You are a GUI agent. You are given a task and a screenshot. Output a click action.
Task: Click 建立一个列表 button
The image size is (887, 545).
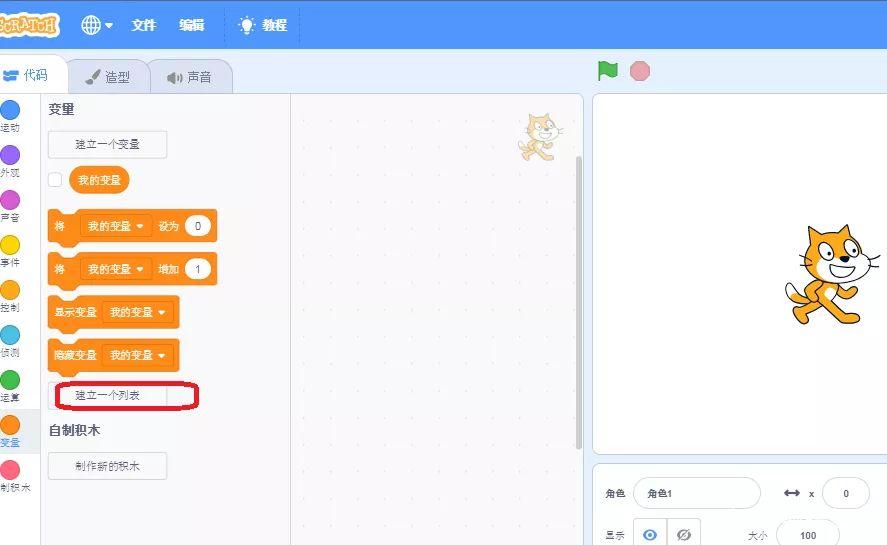pos(107,395)
